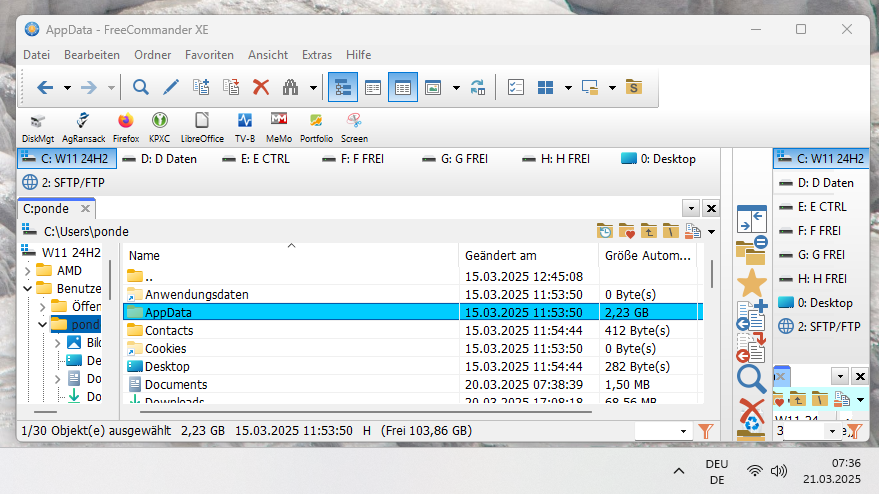Launch Firefox from the shortcut bar
The image size is (879, 494).
pos(126,128)
